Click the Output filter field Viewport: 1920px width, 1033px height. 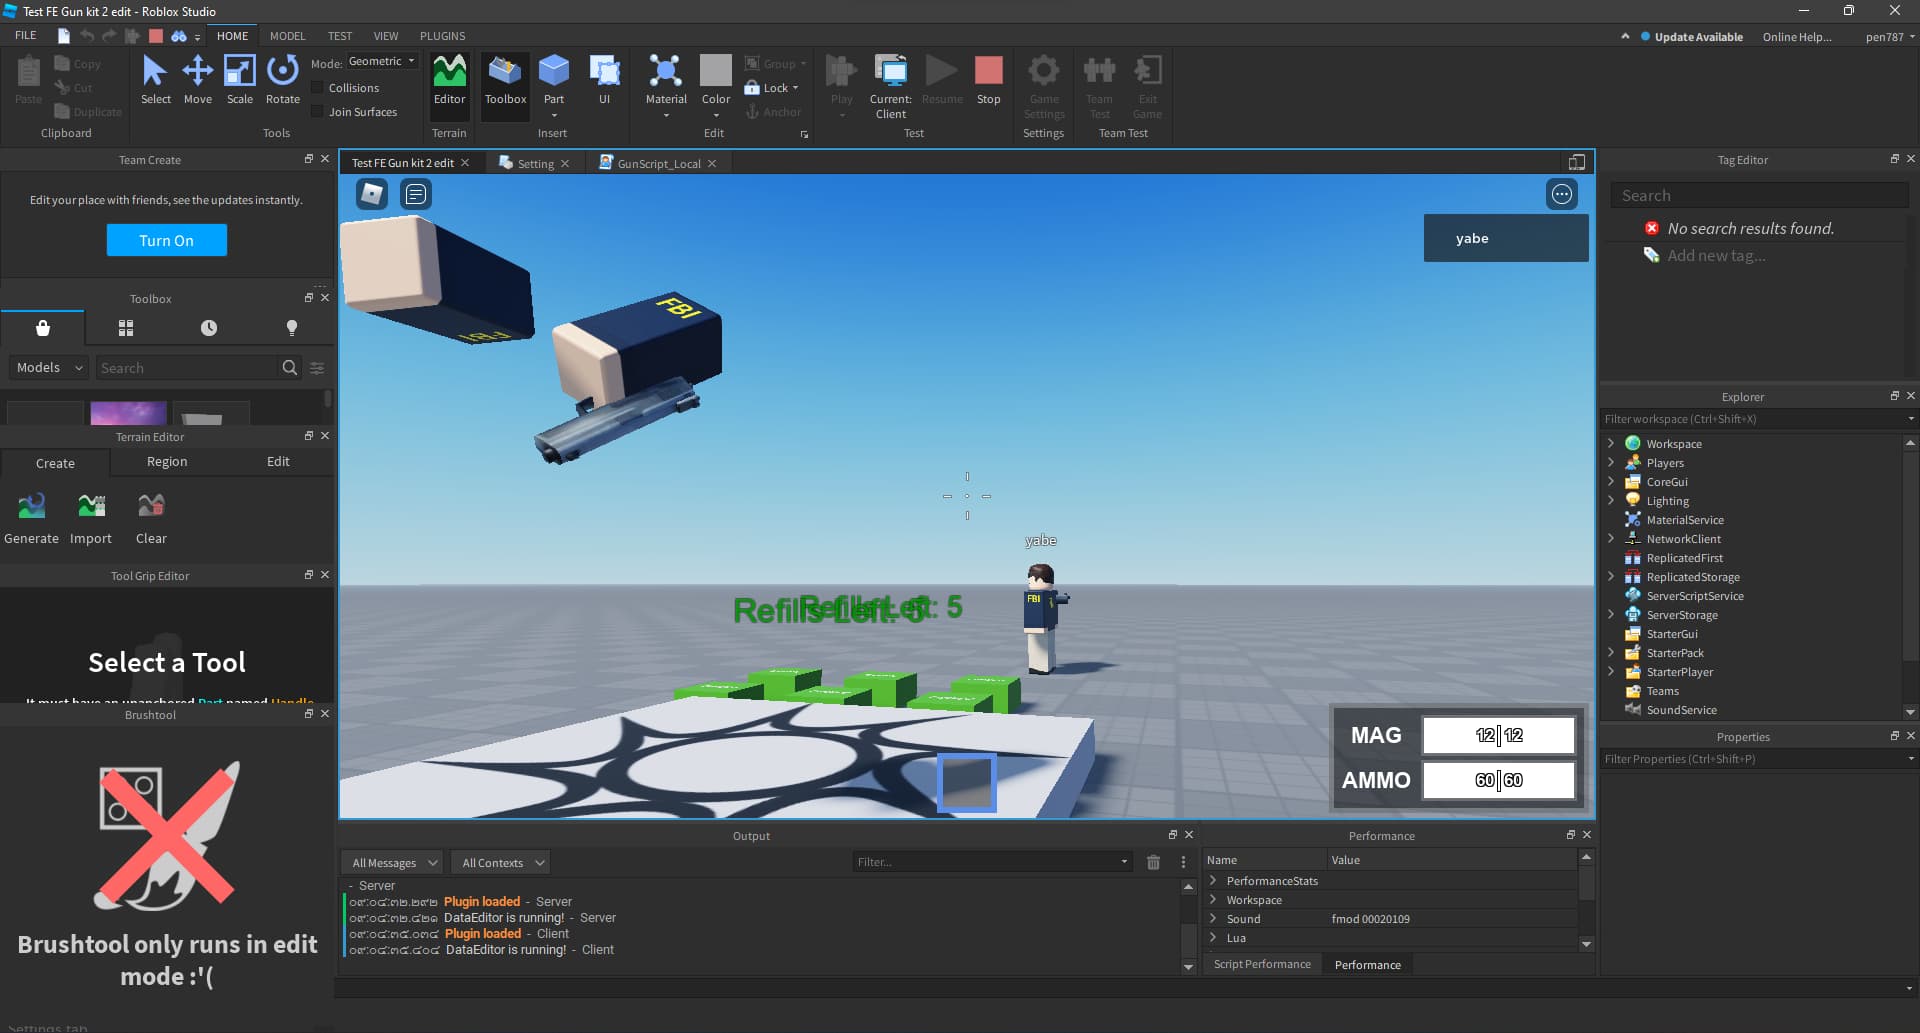pos(991,862)
